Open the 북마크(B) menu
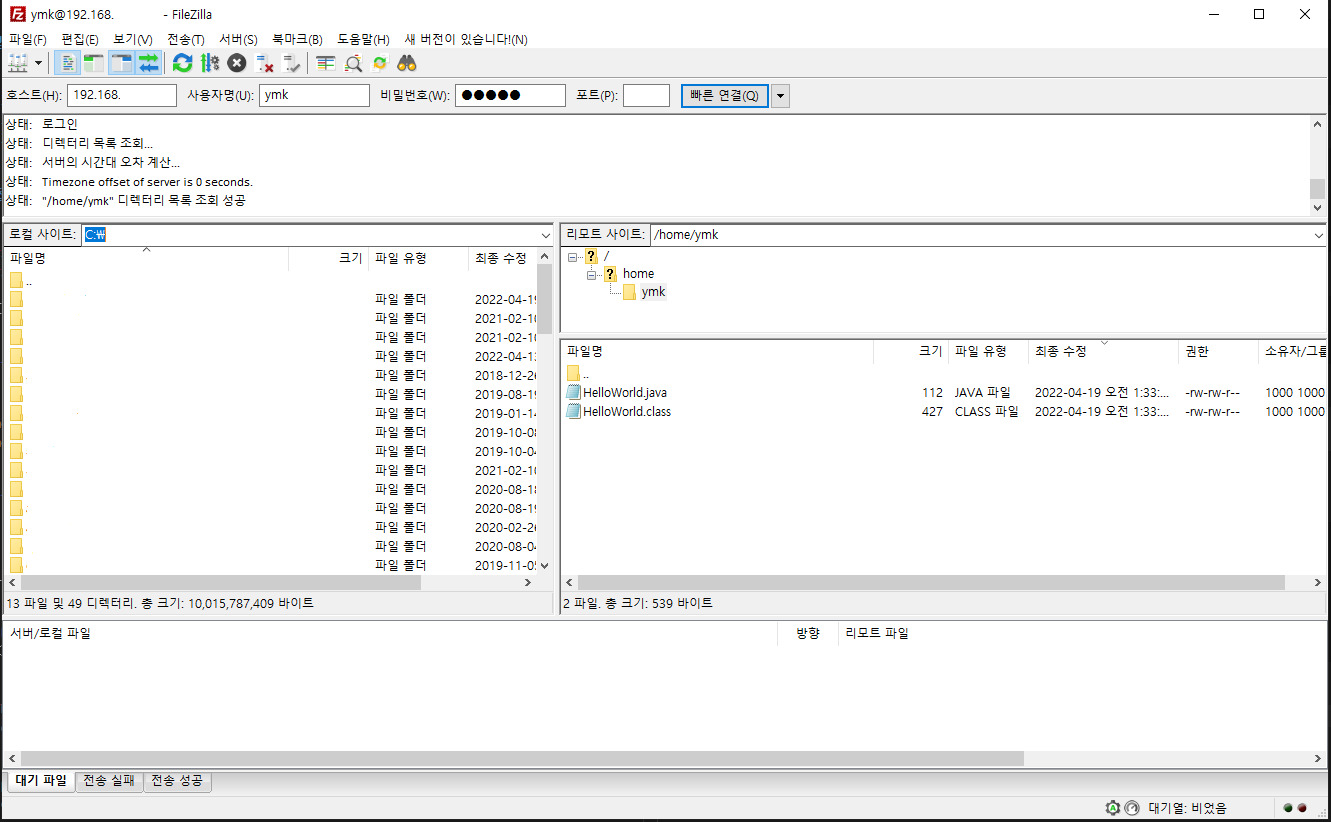The image size is (1331, 822). pos(297,39)
